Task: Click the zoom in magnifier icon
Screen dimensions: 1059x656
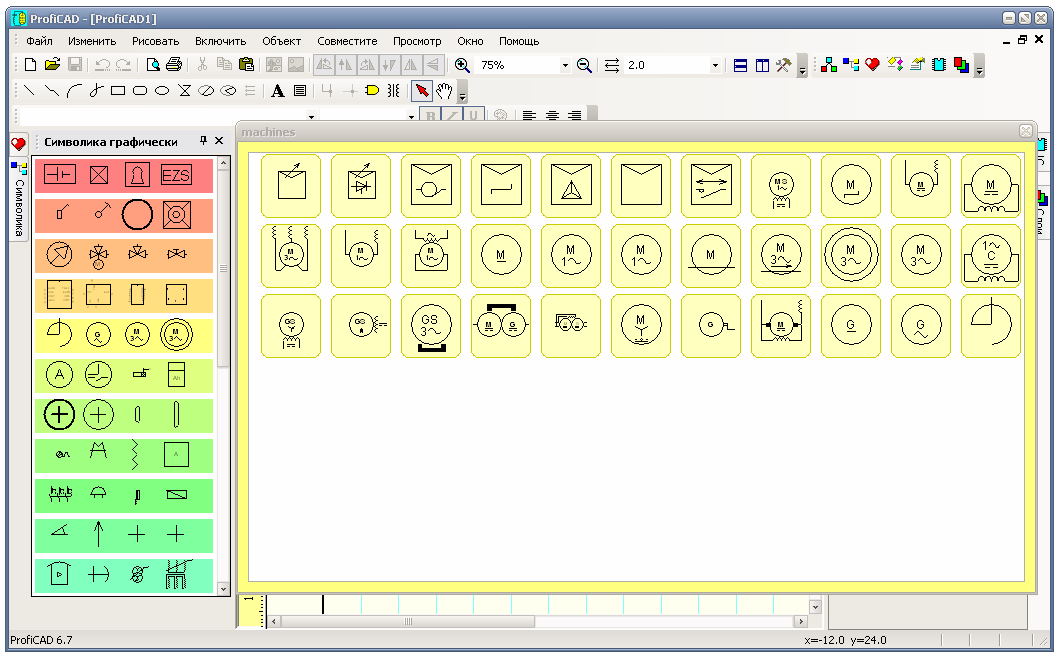Action: click(462, 65)
